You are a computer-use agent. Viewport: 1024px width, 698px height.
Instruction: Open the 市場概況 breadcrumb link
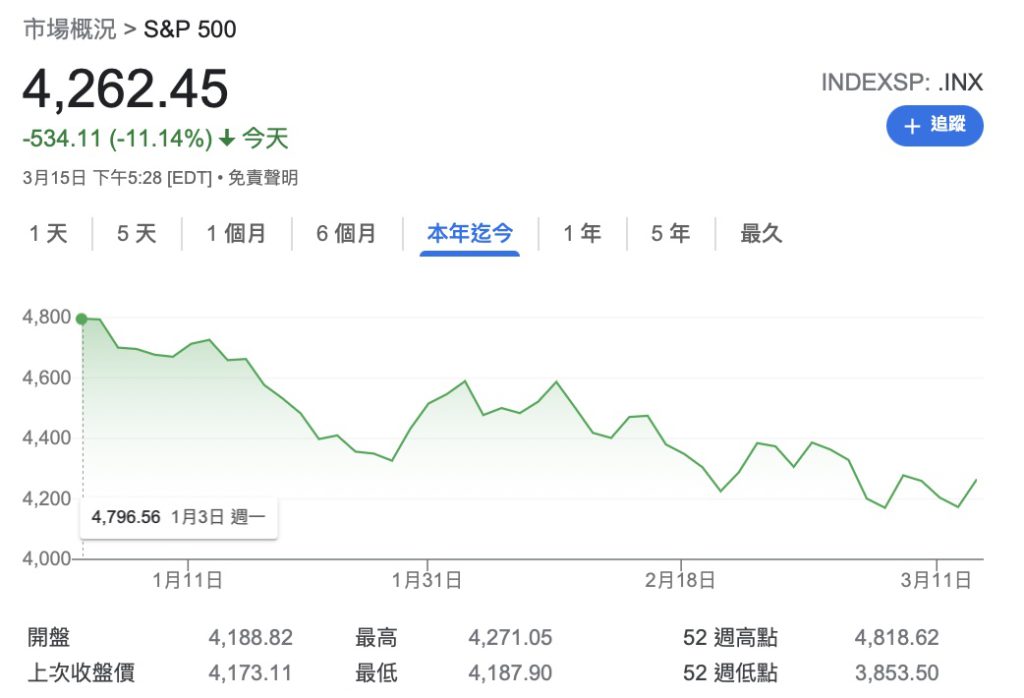(69, 29)
